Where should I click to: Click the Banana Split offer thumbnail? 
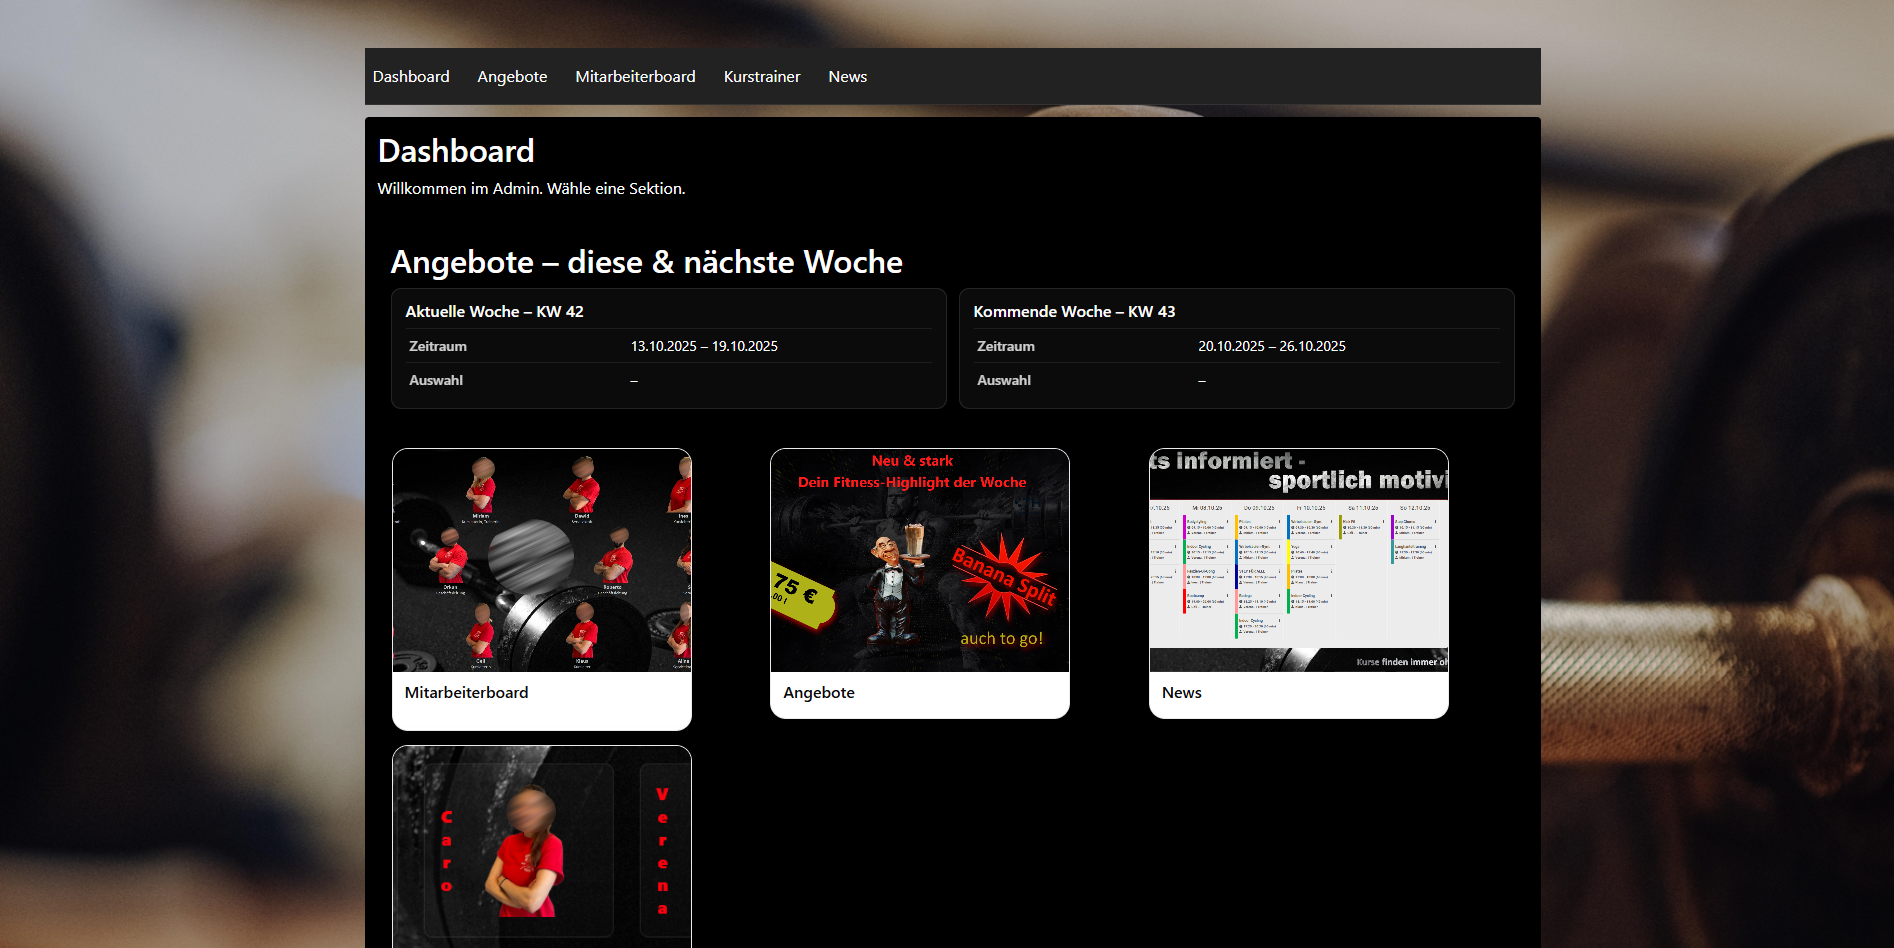[x=919, y=560]
